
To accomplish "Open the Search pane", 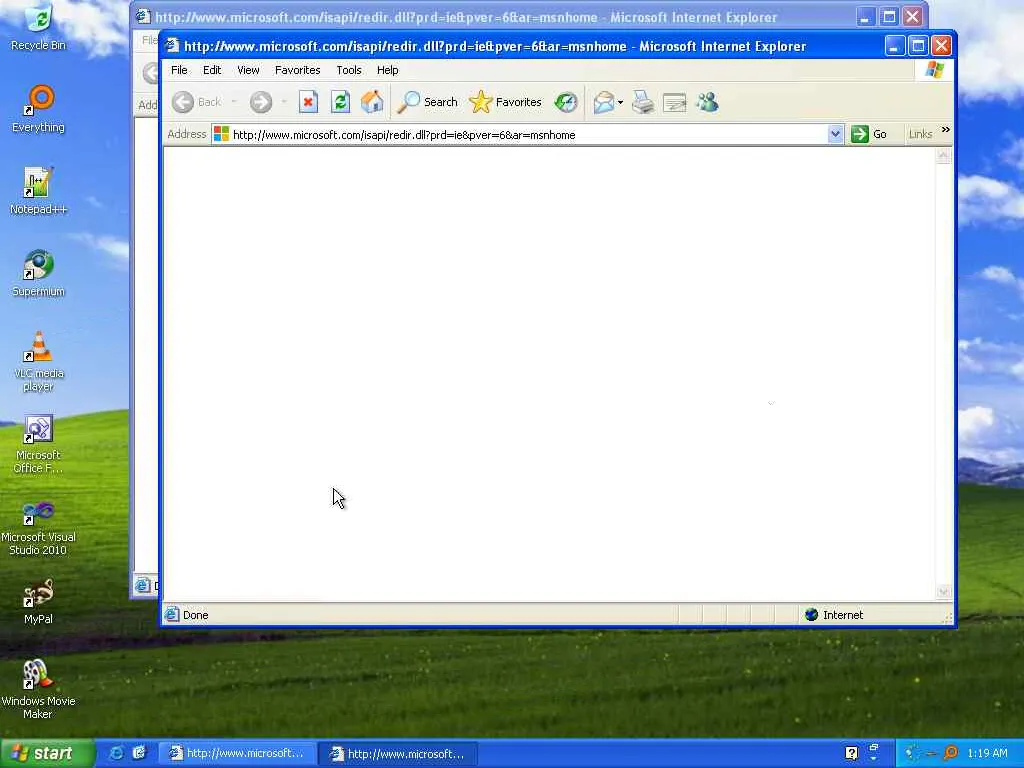I will click(x=428, y=102).
